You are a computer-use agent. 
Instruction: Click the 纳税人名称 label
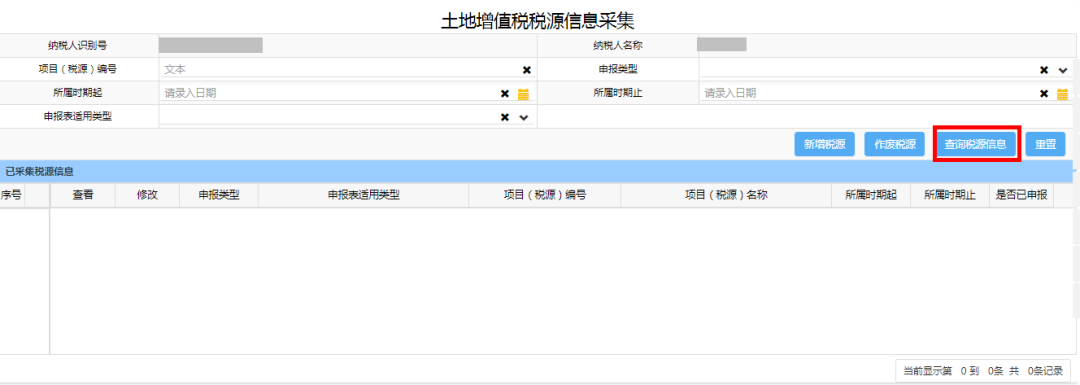[618, 45]
